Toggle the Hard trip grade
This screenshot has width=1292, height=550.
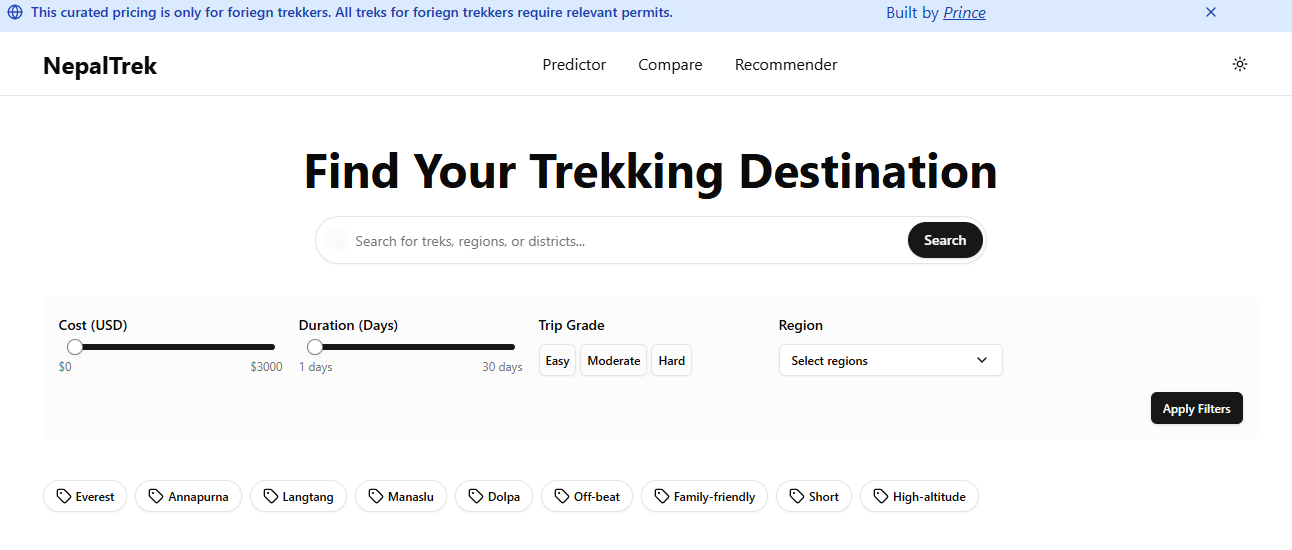tap(671, 361)
